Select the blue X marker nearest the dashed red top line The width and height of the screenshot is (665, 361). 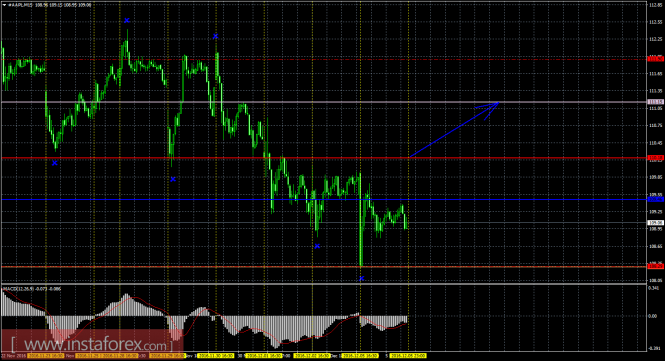pos(215,36)
